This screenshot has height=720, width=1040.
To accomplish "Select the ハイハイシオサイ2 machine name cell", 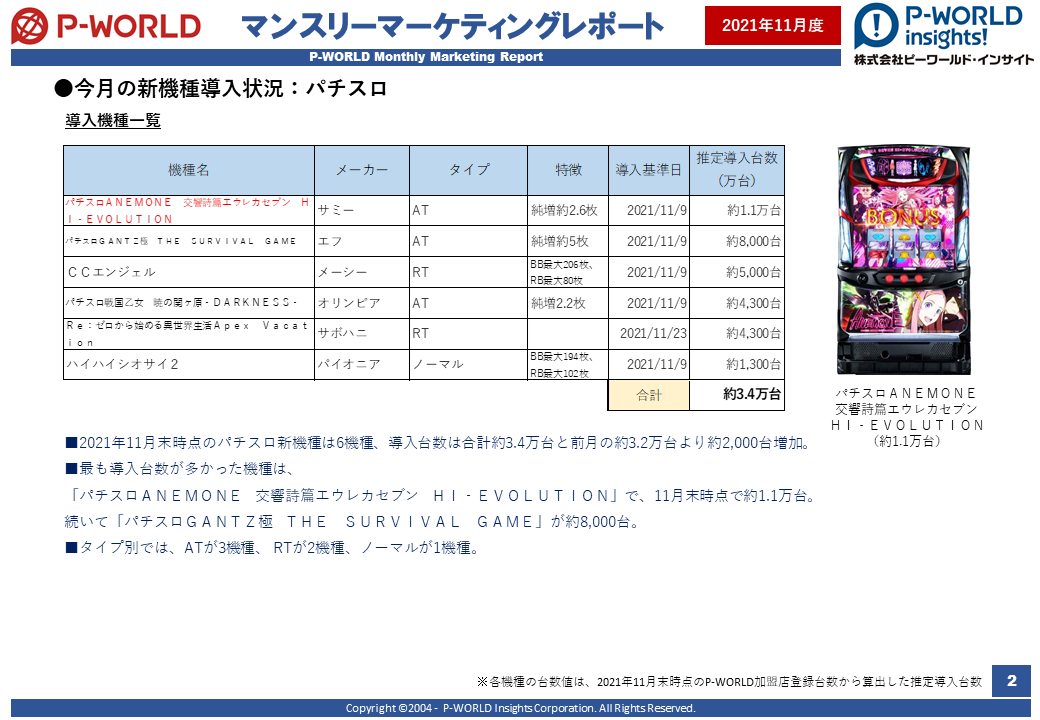I will tap(189, 364).
